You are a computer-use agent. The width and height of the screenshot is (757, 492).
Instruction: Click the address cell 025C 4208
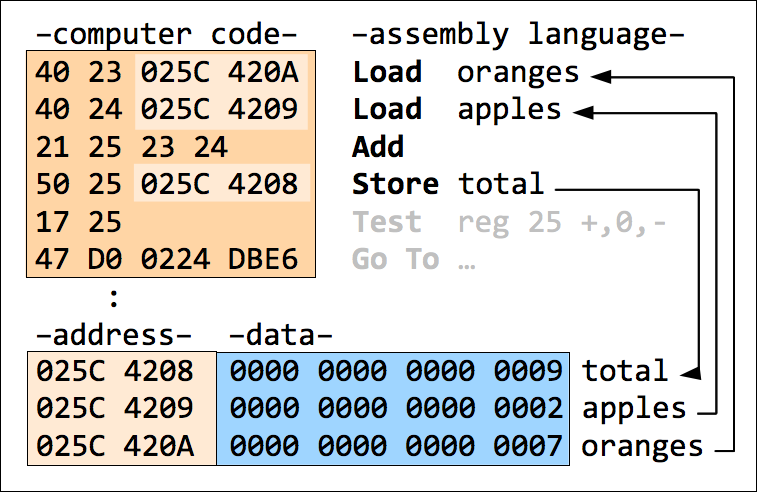click(115, 371)
